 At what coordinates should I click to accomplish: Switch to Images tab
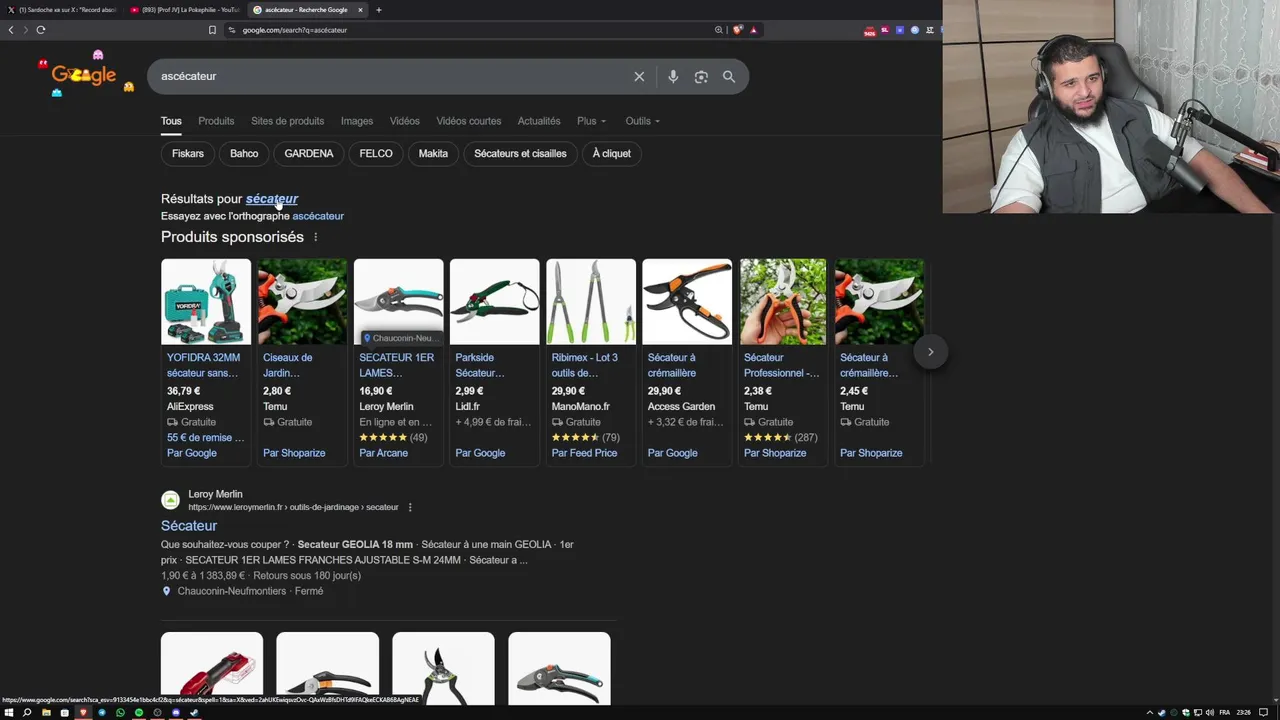click(x=357, y=121)
